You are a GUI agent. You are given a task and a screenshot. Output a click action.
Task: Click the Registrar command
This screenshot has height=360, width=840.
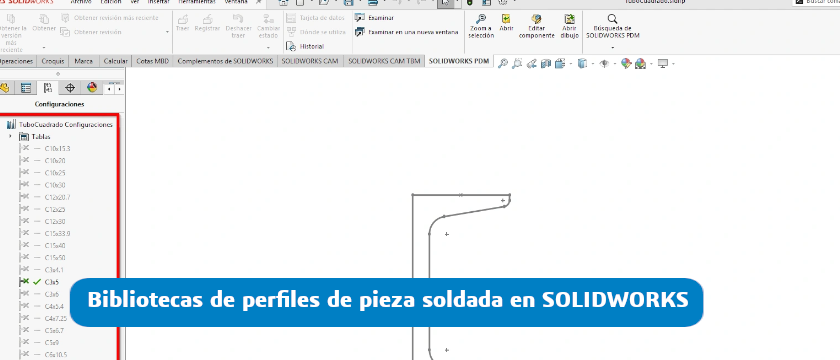pyautogui.click(x=207, y=23)
